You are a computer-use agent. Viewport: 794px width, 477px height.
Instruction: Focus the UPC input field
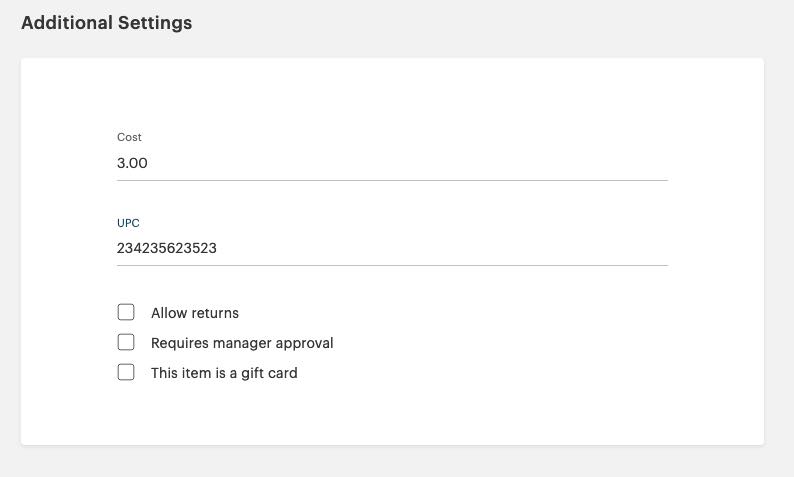click(392, 248)
